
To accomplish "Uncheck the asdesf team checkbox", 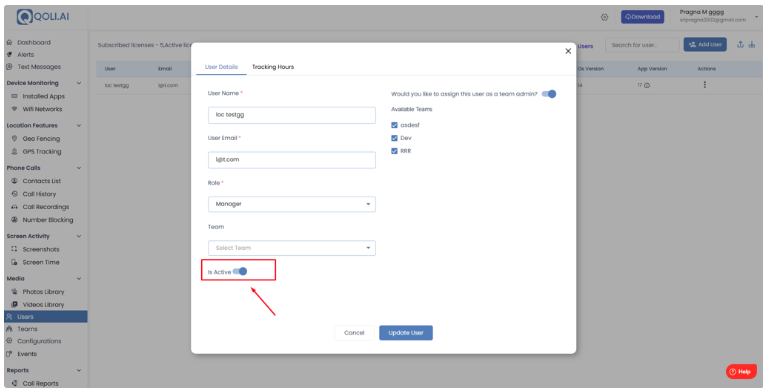I will click(x=394, y=125).
